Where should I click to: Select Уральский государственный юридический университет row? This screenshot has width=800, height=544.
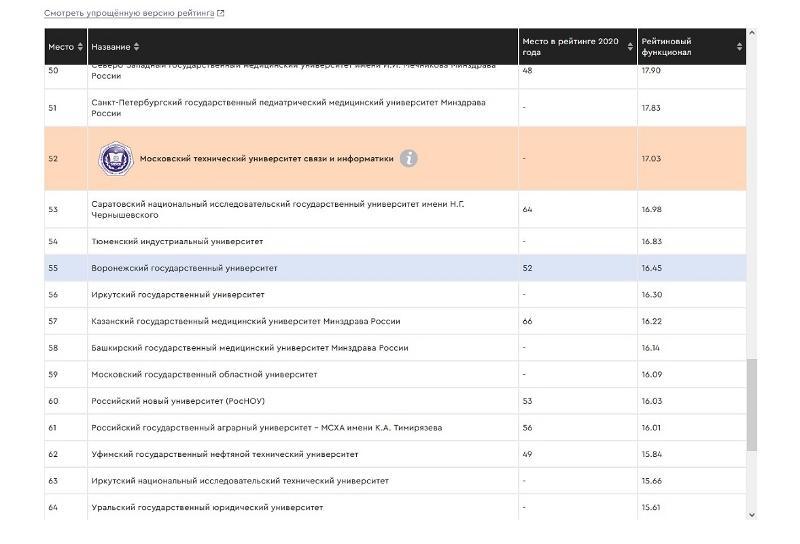coord(207,507)
